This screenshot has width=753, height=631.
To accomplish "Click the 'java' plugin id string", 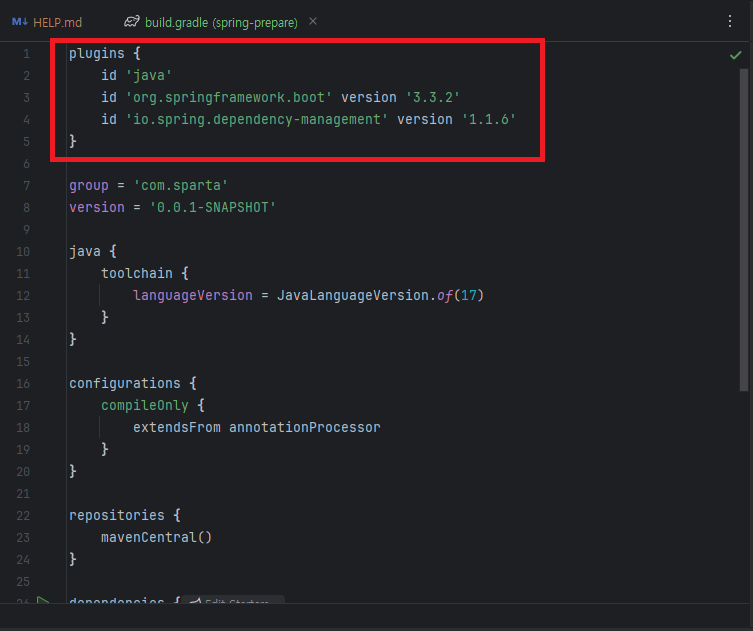I will pyautogui.click(x=149, y=75).
